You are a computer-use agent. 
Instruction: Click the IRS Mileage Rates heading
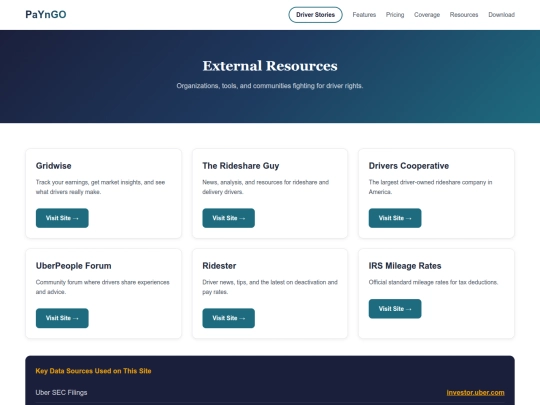pyautogui.click(x=405, y=266)
